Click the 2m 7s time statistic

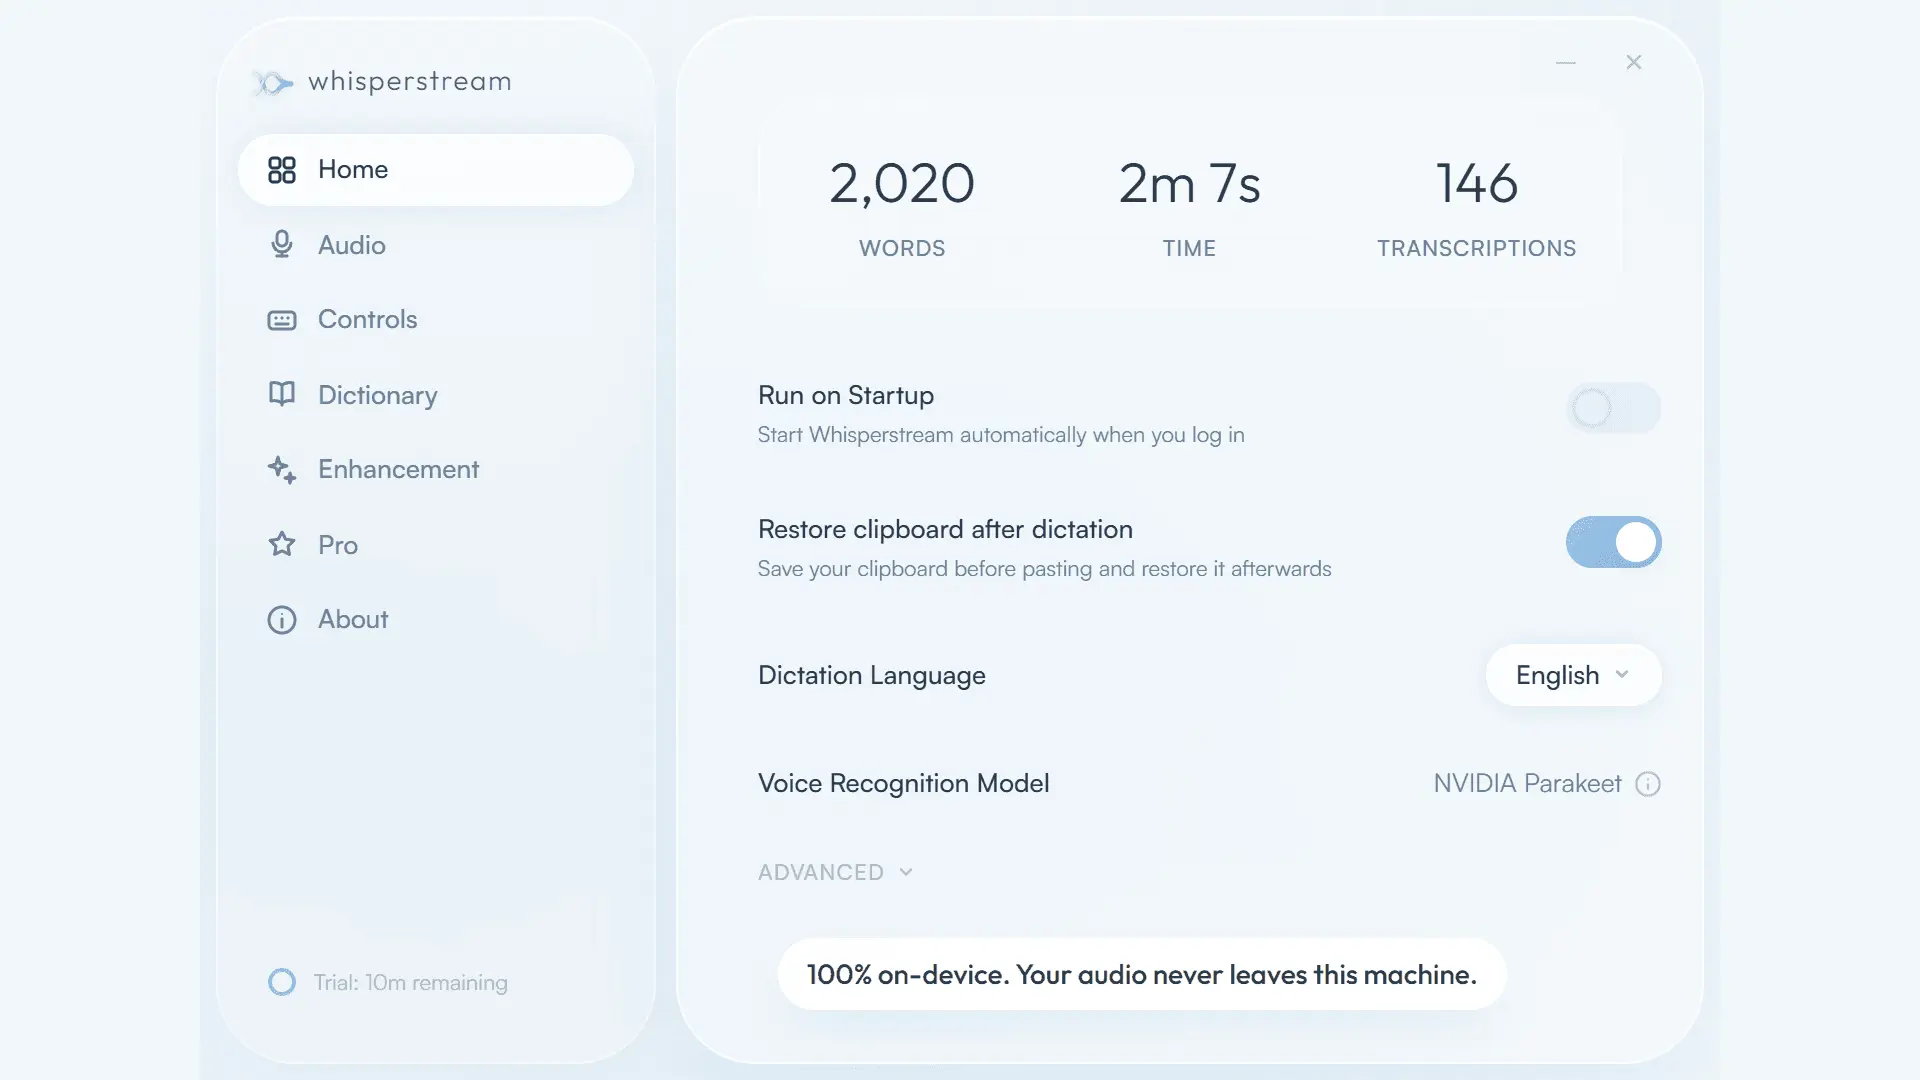point(1189,184)
